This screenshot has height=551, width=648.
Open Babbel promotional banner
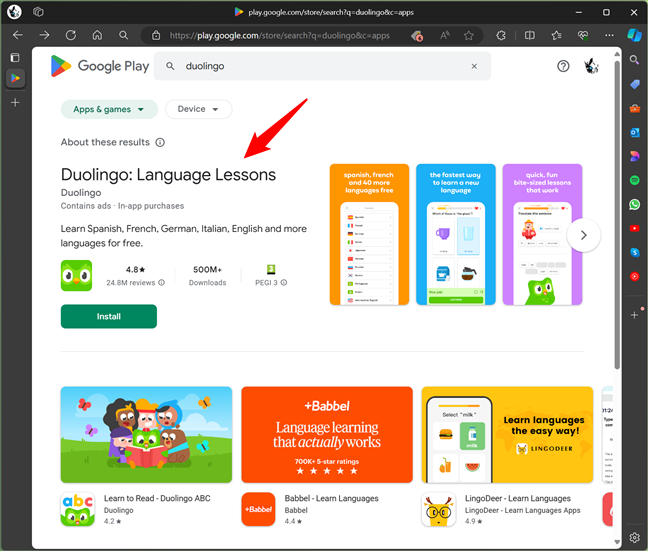(x=327, y=434)
